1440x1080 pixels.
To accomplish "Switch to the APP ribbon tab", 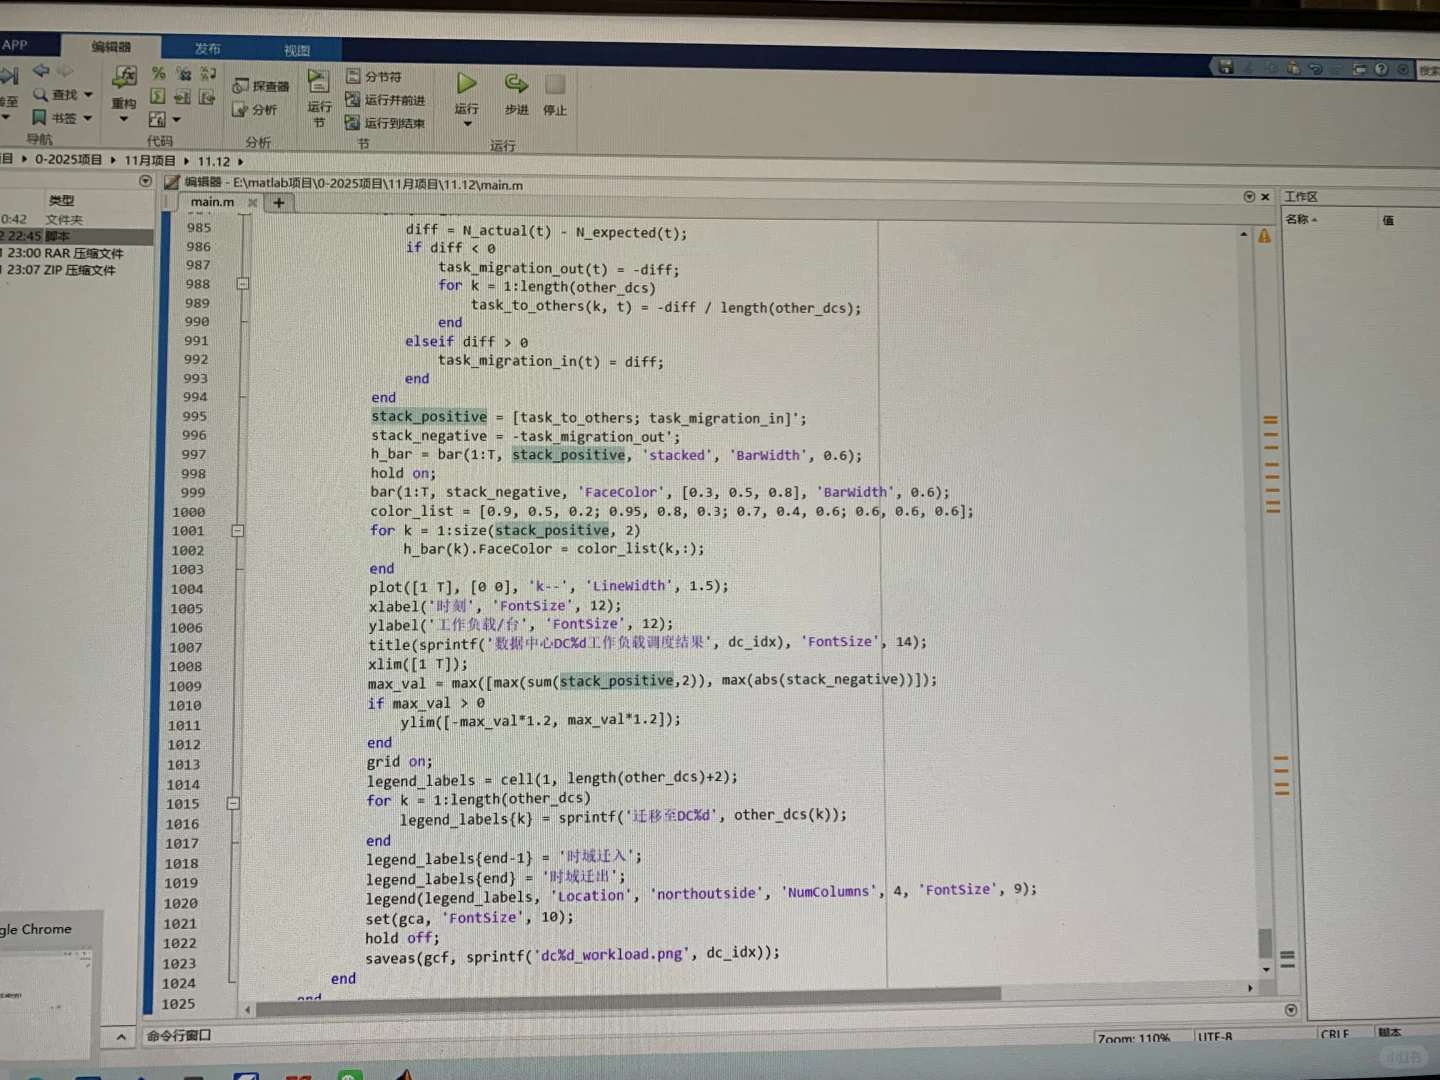I will [x=15, y=45].
